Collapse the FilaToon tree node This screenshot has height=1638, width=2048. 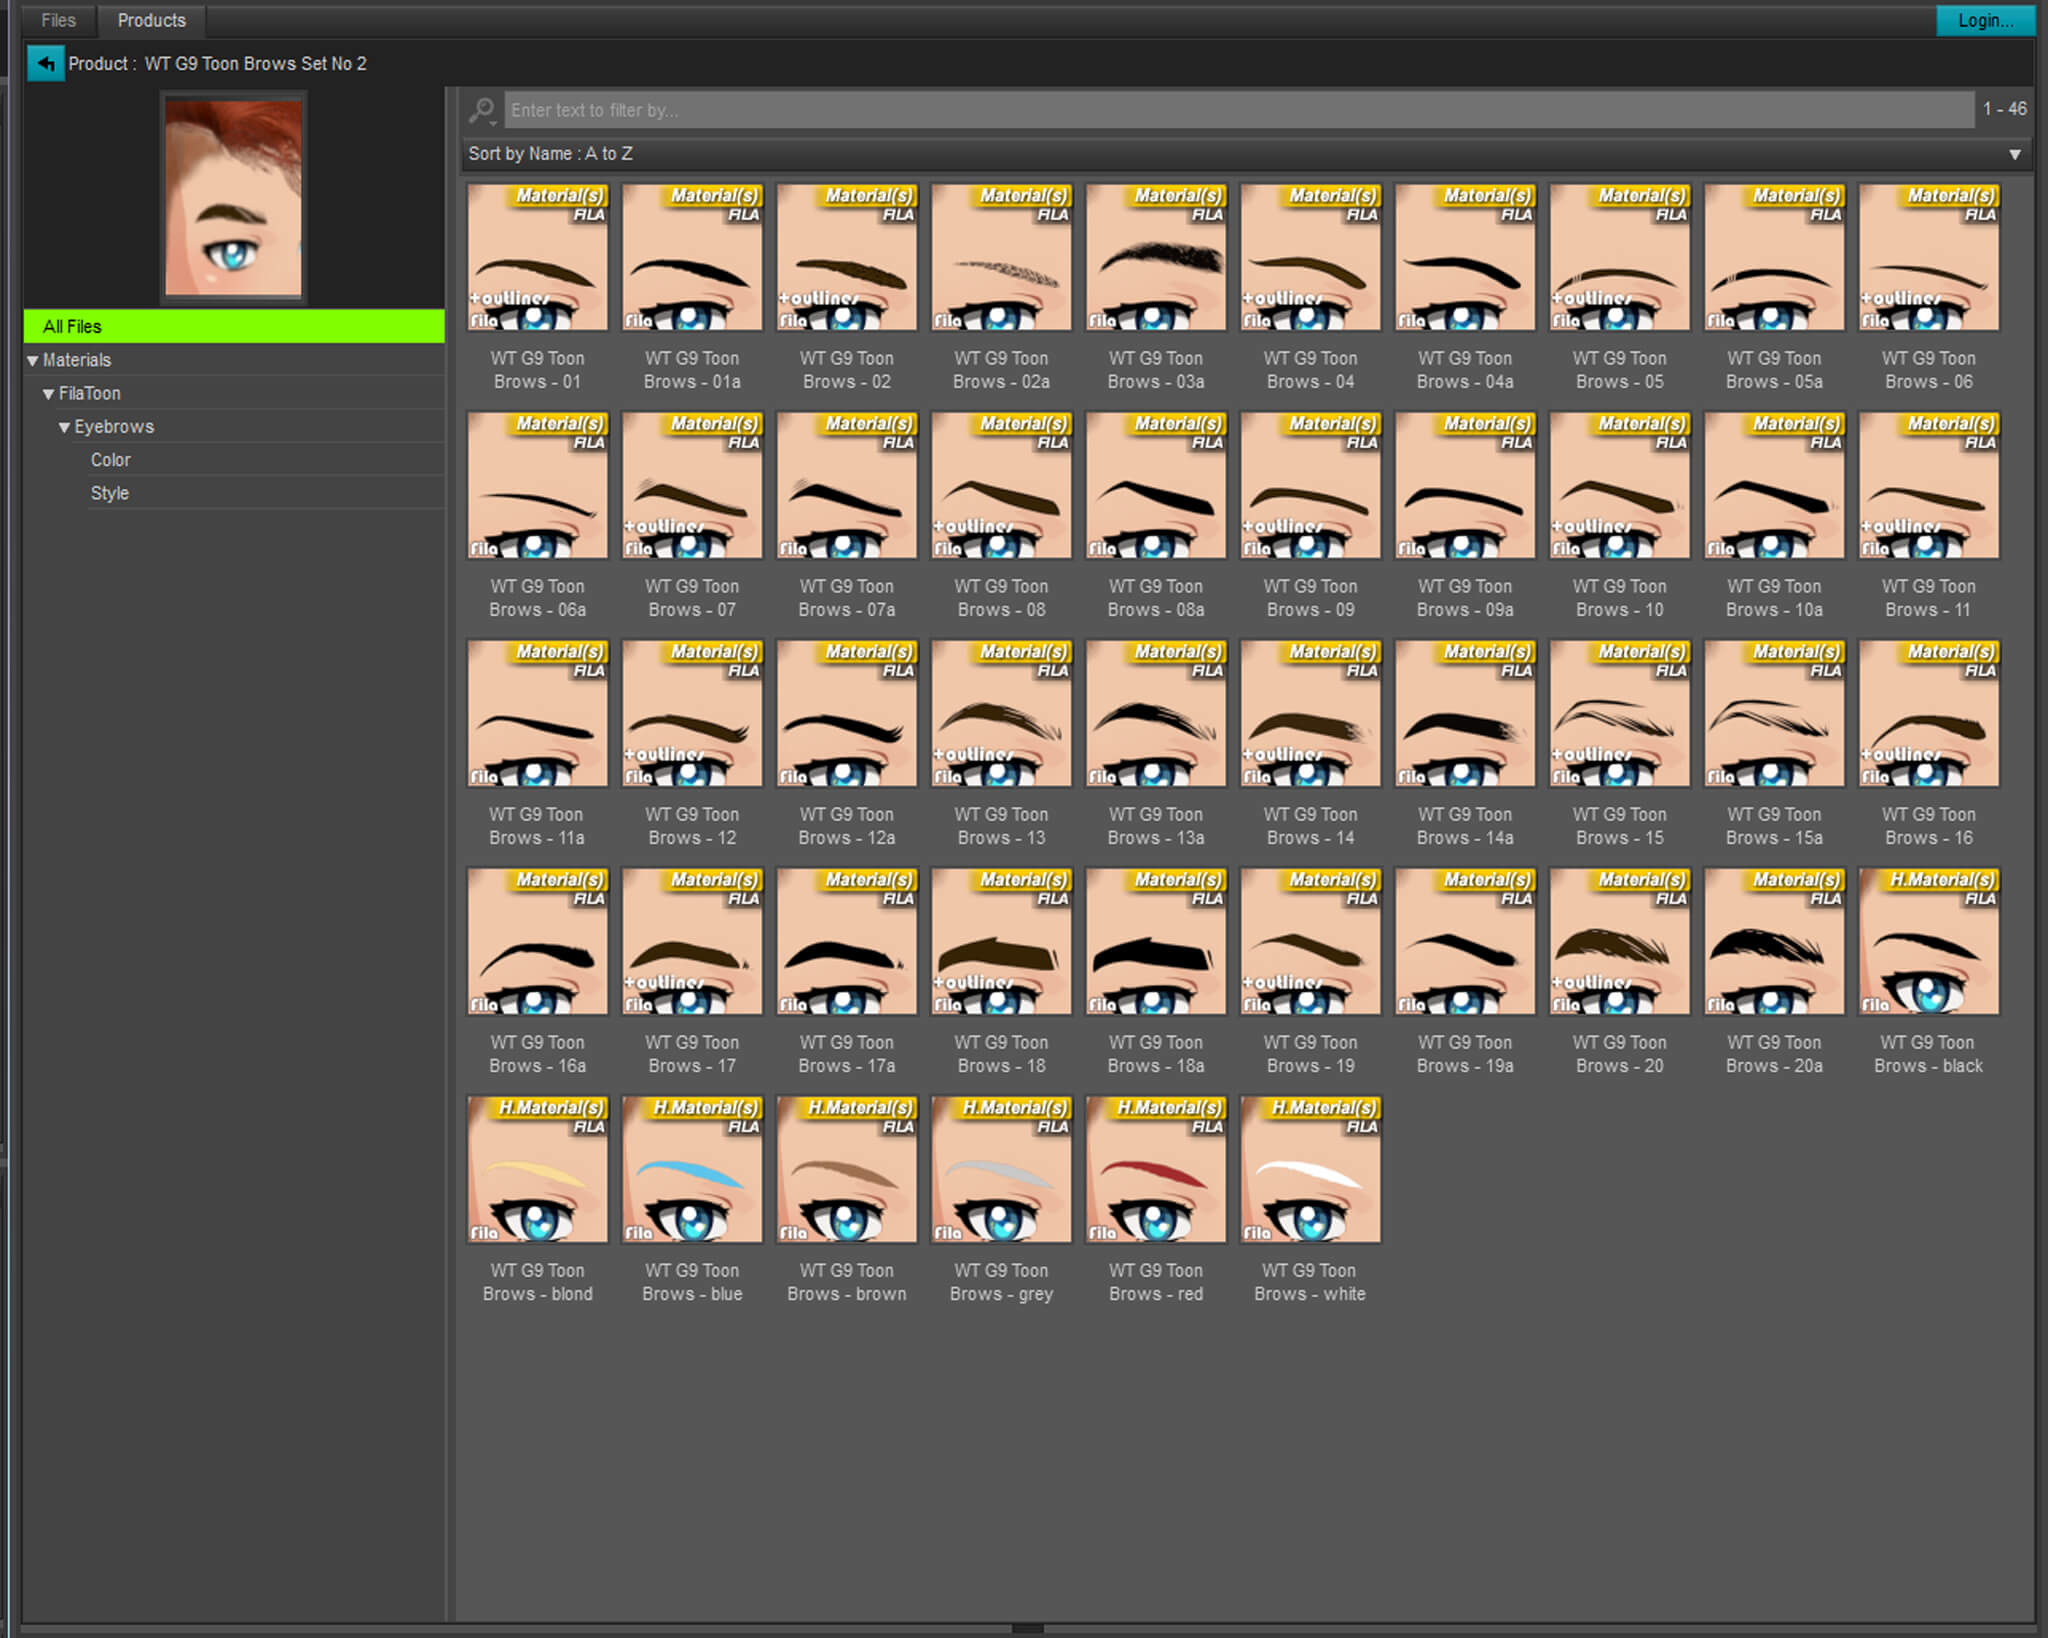[x=48, y=394]
